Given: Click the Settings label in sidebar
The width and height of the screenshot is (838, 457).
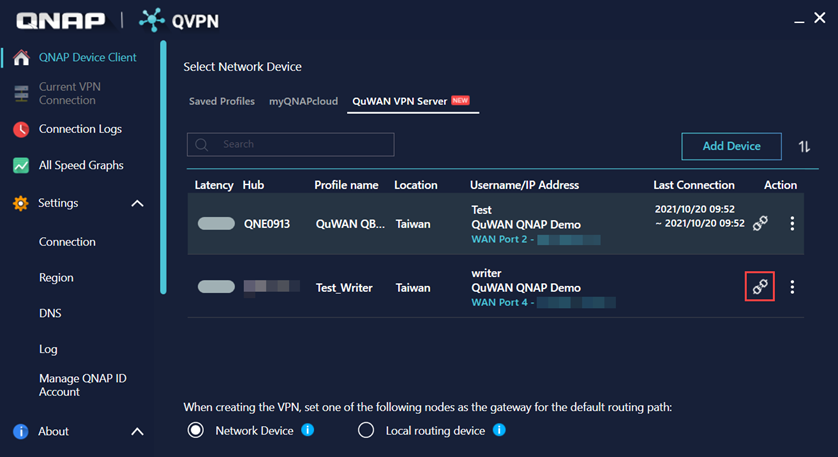Looking at the screenshot, I should tap(58, 203).
